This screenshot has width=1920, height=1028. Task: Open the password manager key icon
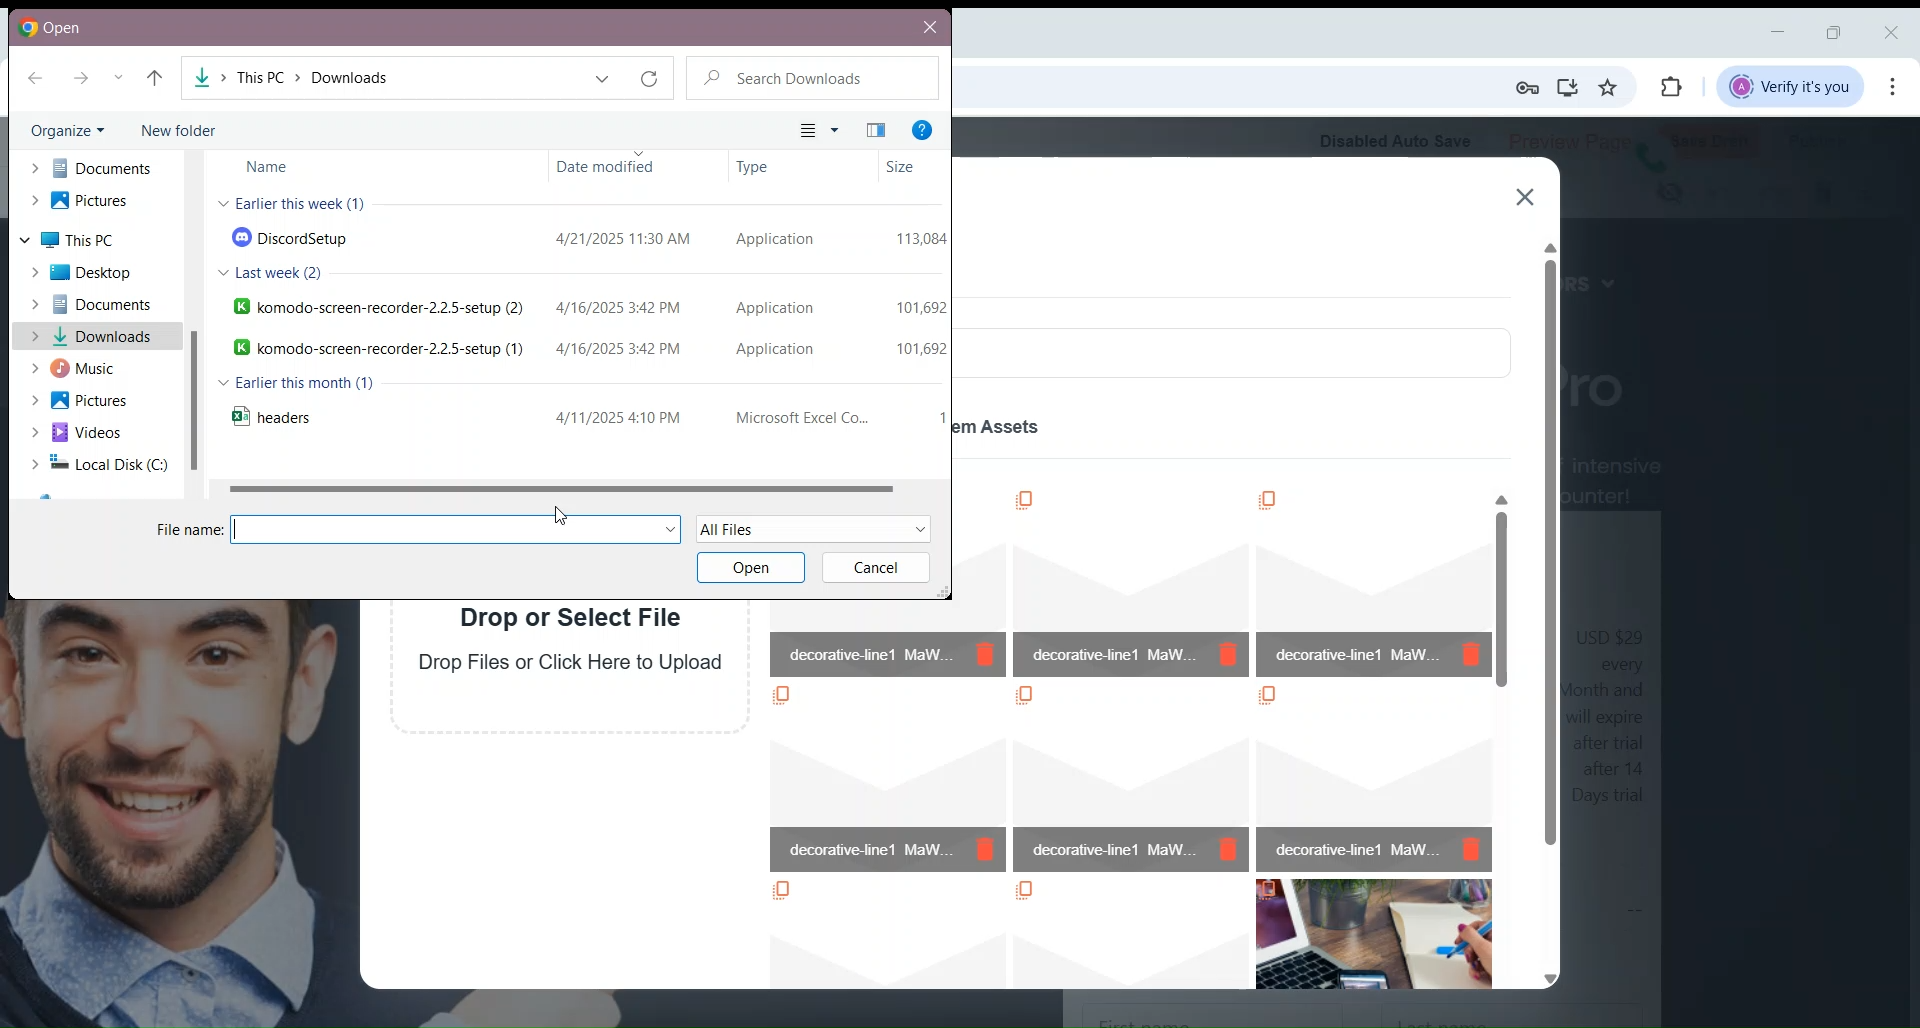coord(1528,89)
